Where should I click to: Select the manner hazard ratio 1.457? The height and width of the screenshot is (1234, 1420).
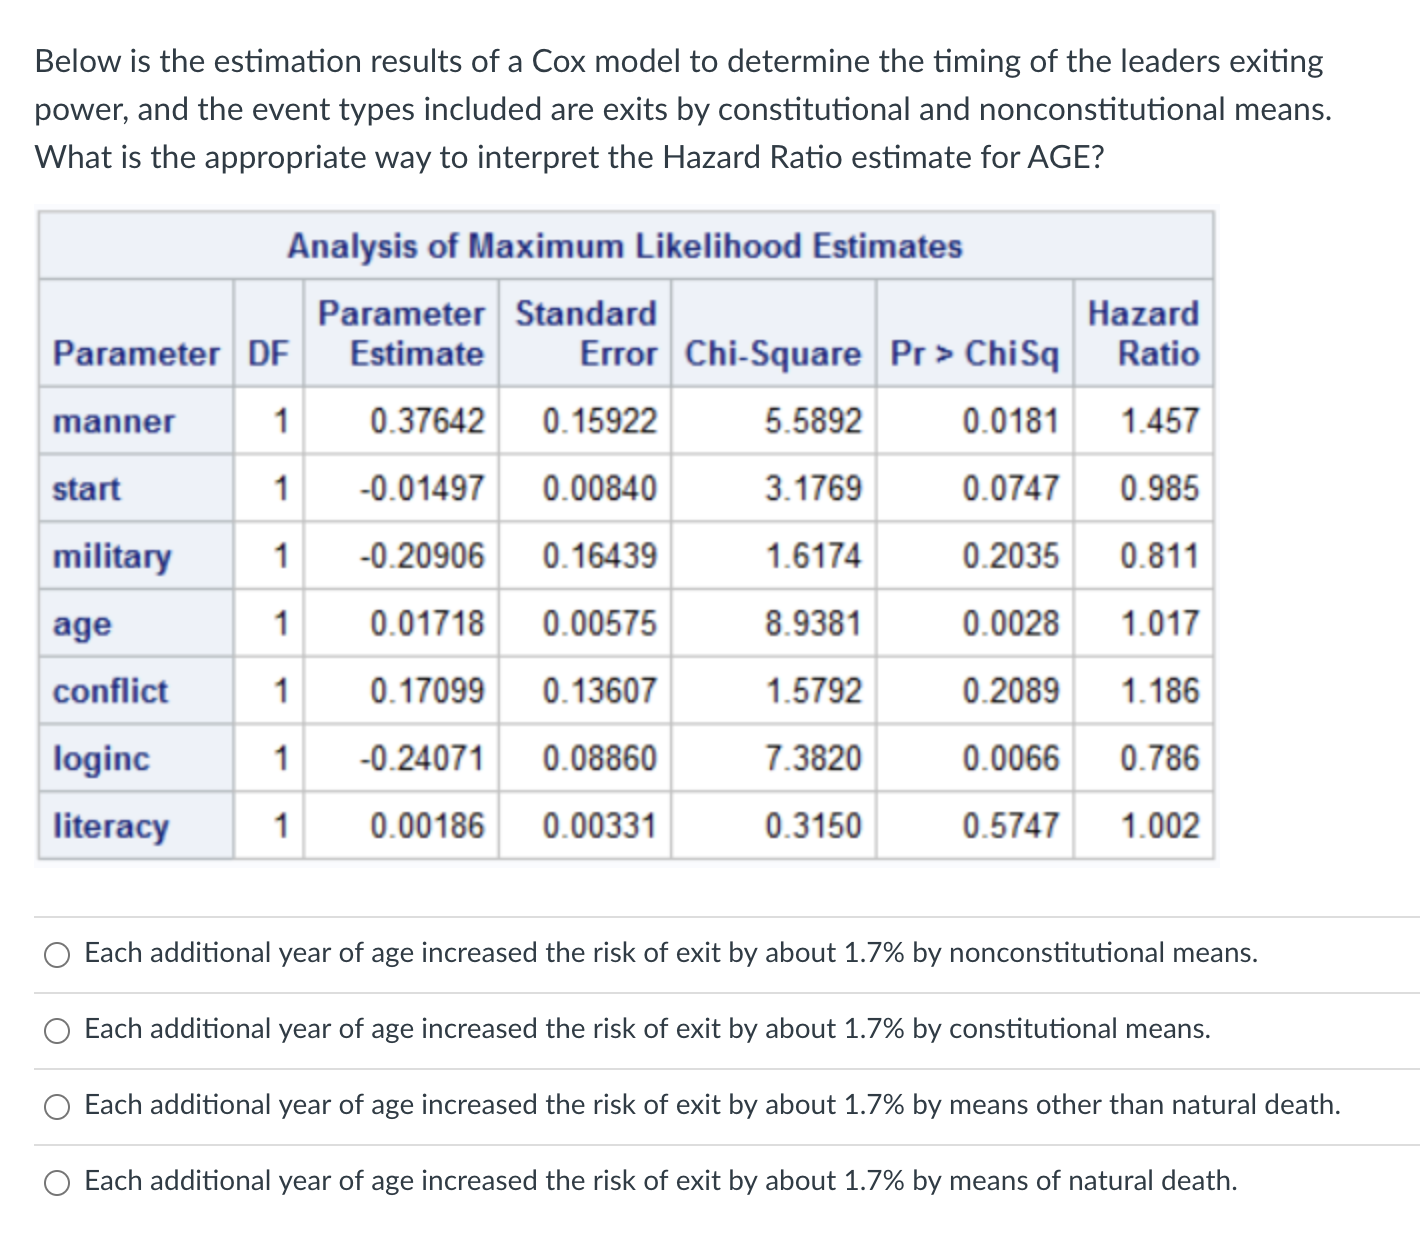(x=1159, y=421)
